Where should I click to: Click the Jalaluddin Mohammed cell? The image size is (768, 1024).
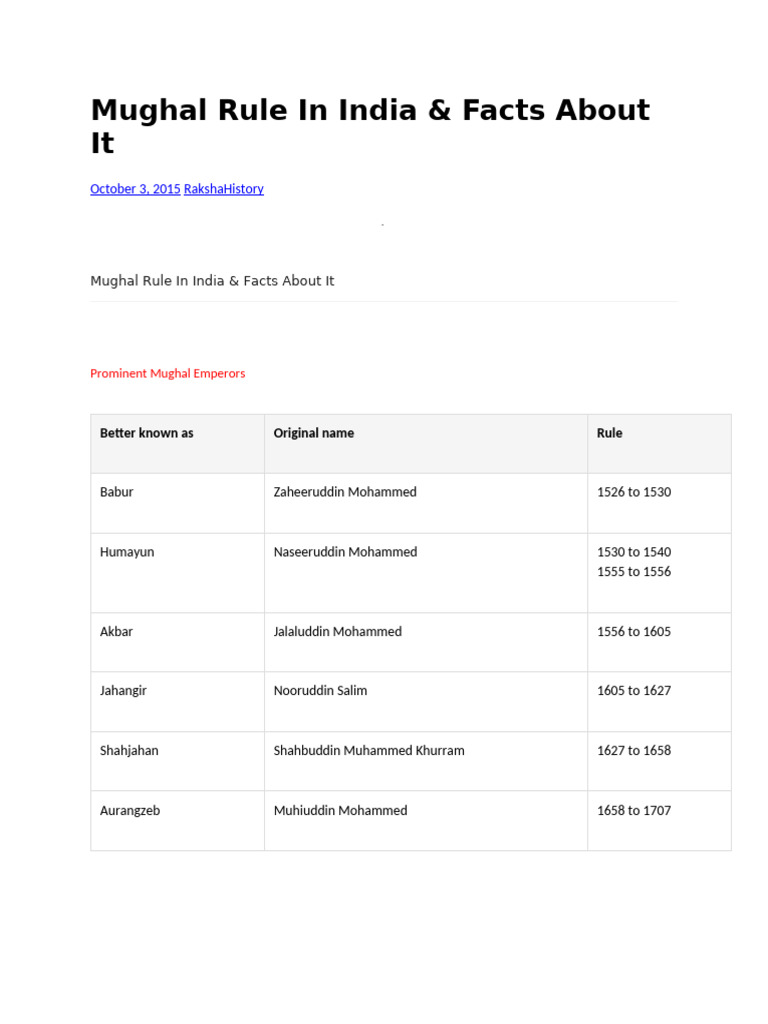[x=426, y=642]
